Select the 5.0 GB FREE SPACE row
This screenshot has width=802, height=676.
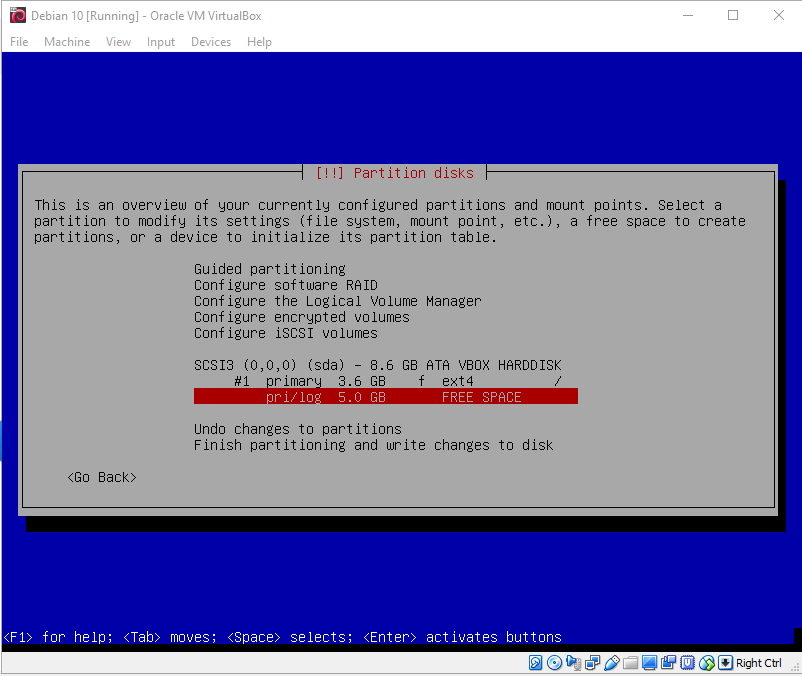(x=386, y=397)
